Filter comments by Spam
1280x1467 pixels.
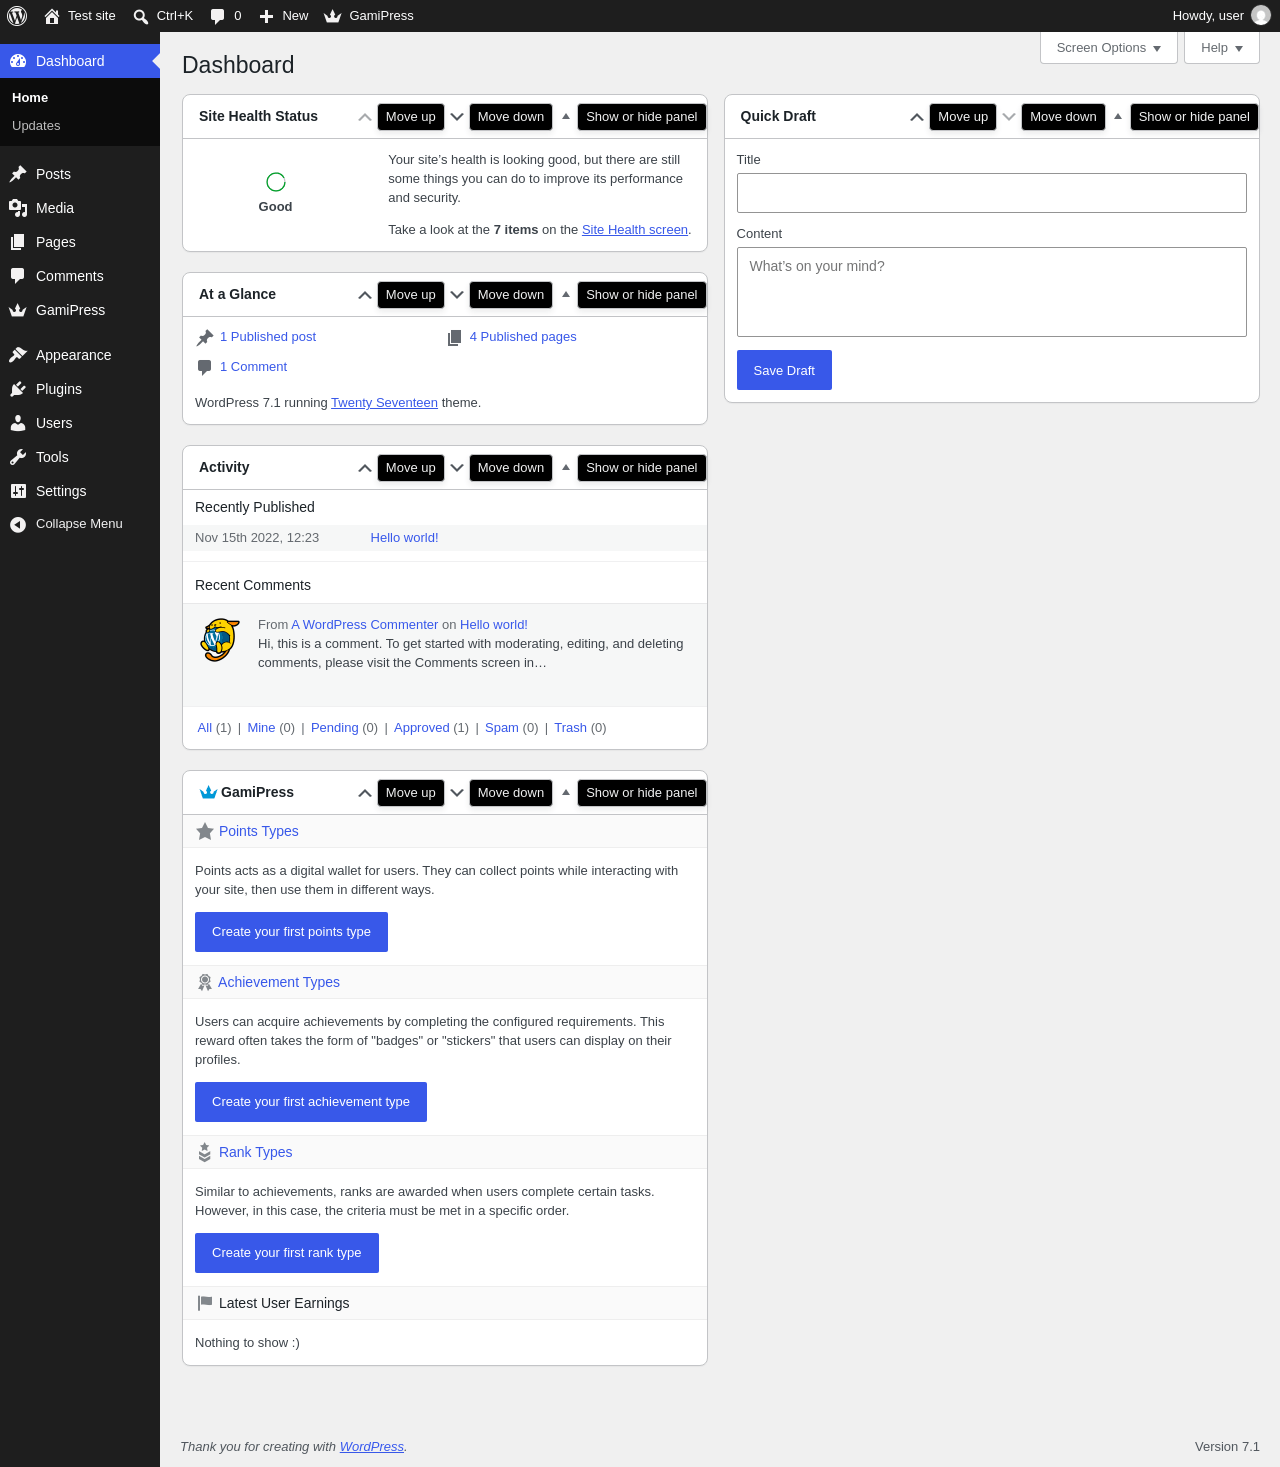pos(502,728)
